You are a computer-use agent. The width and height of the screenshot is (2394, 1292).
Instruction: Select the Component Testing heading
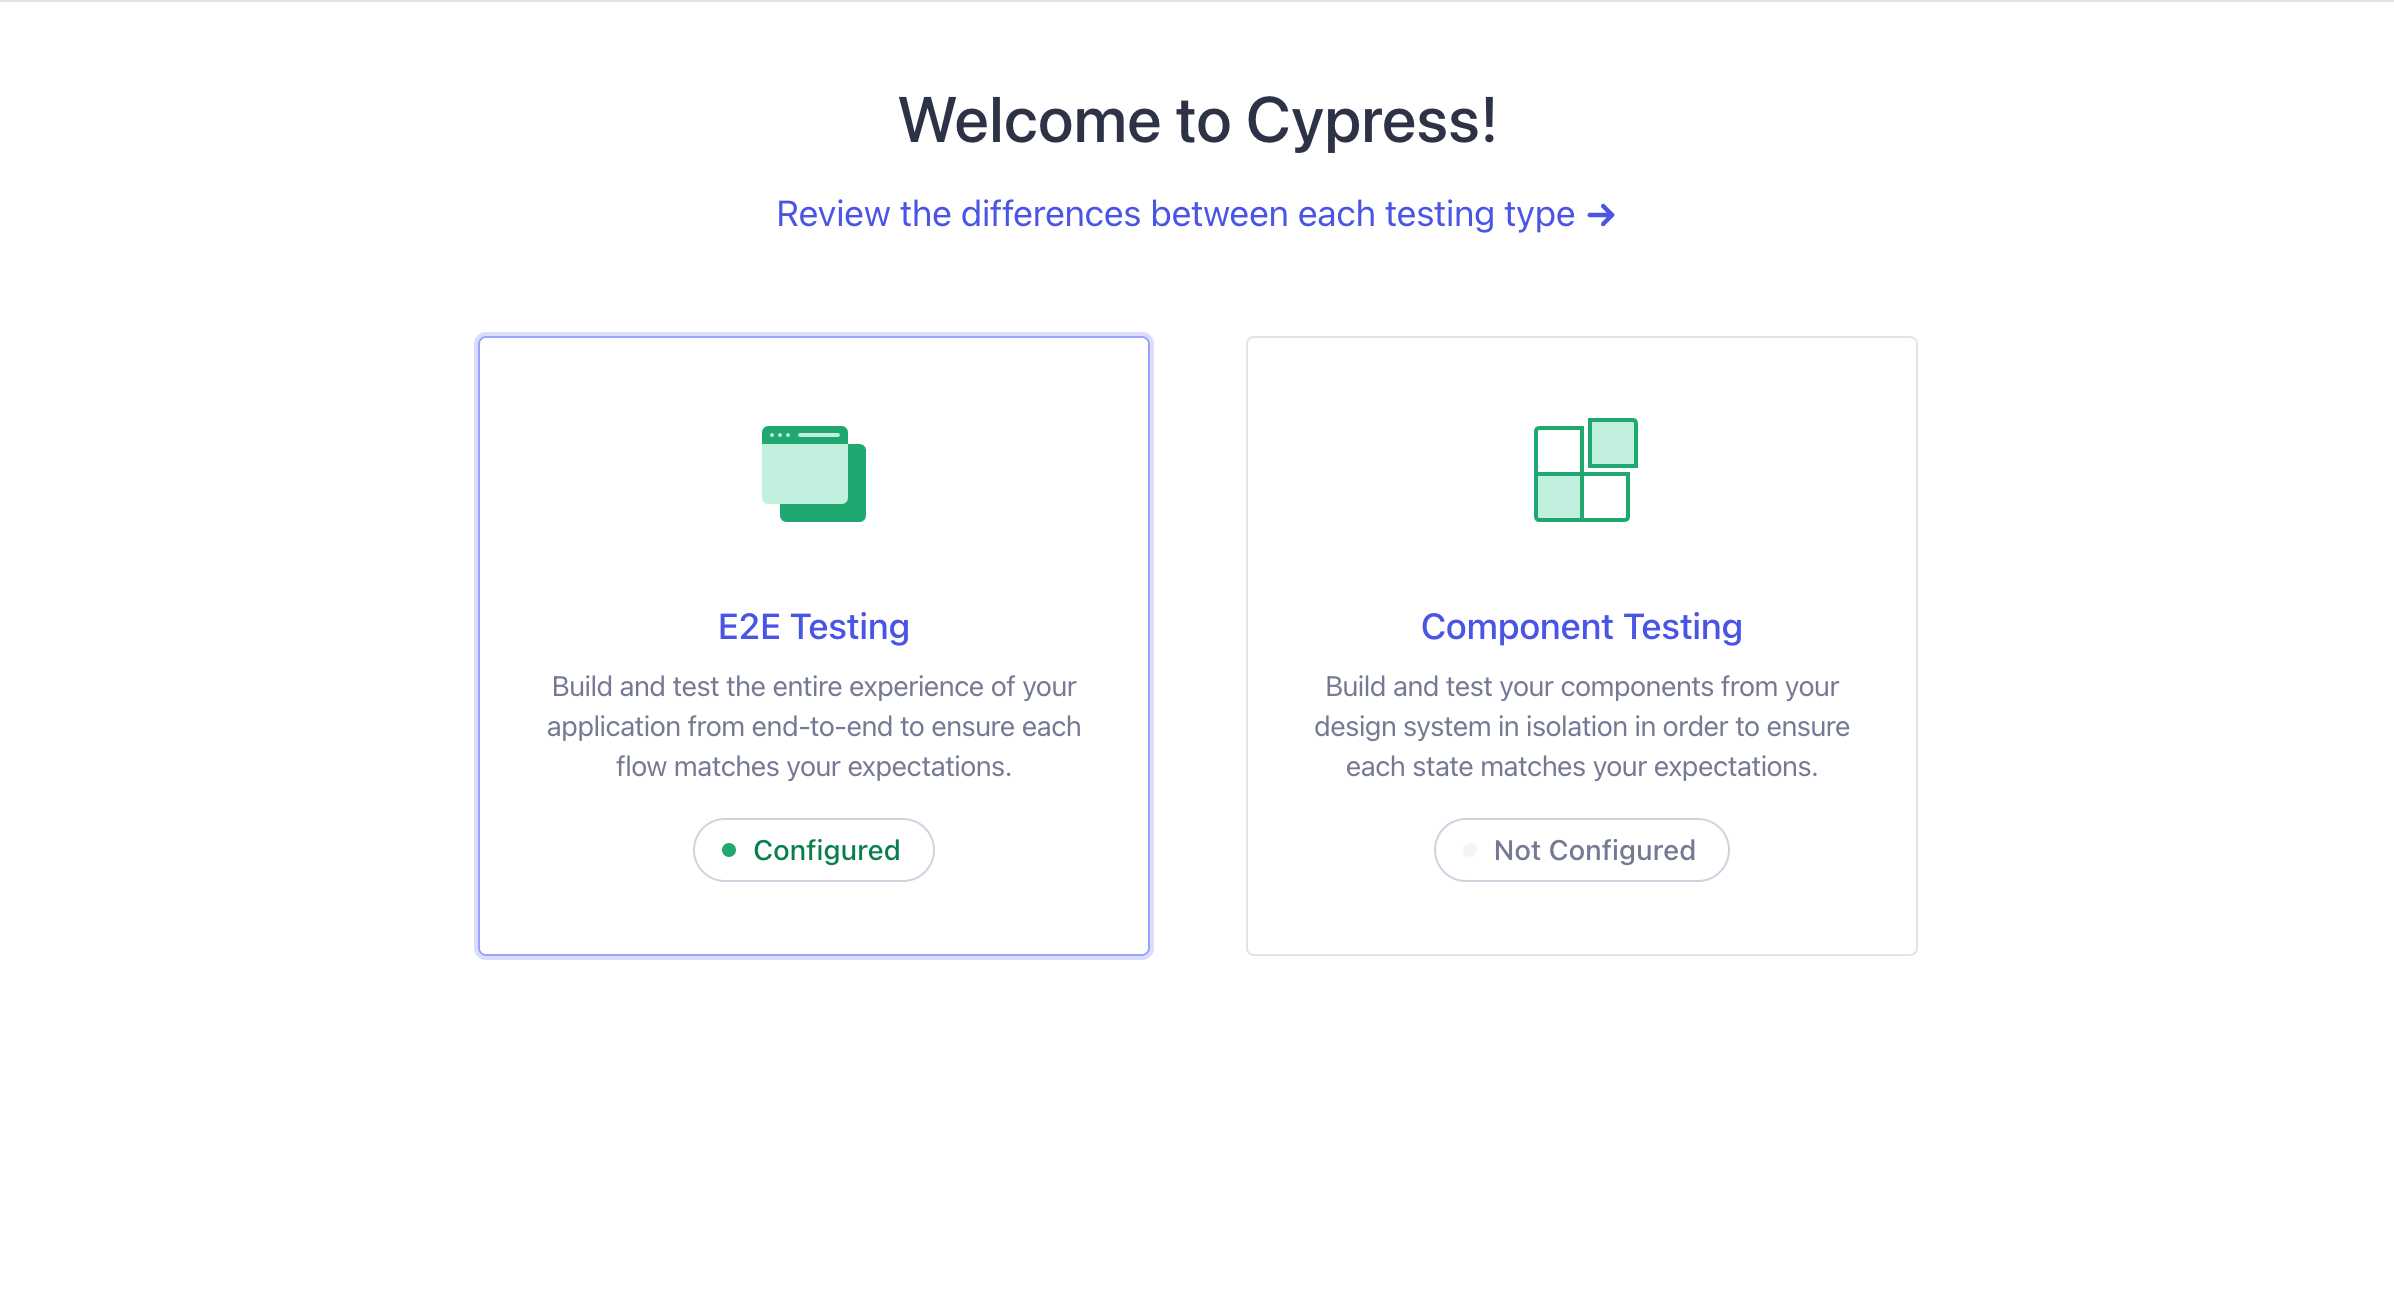(x=1582, y=627)
